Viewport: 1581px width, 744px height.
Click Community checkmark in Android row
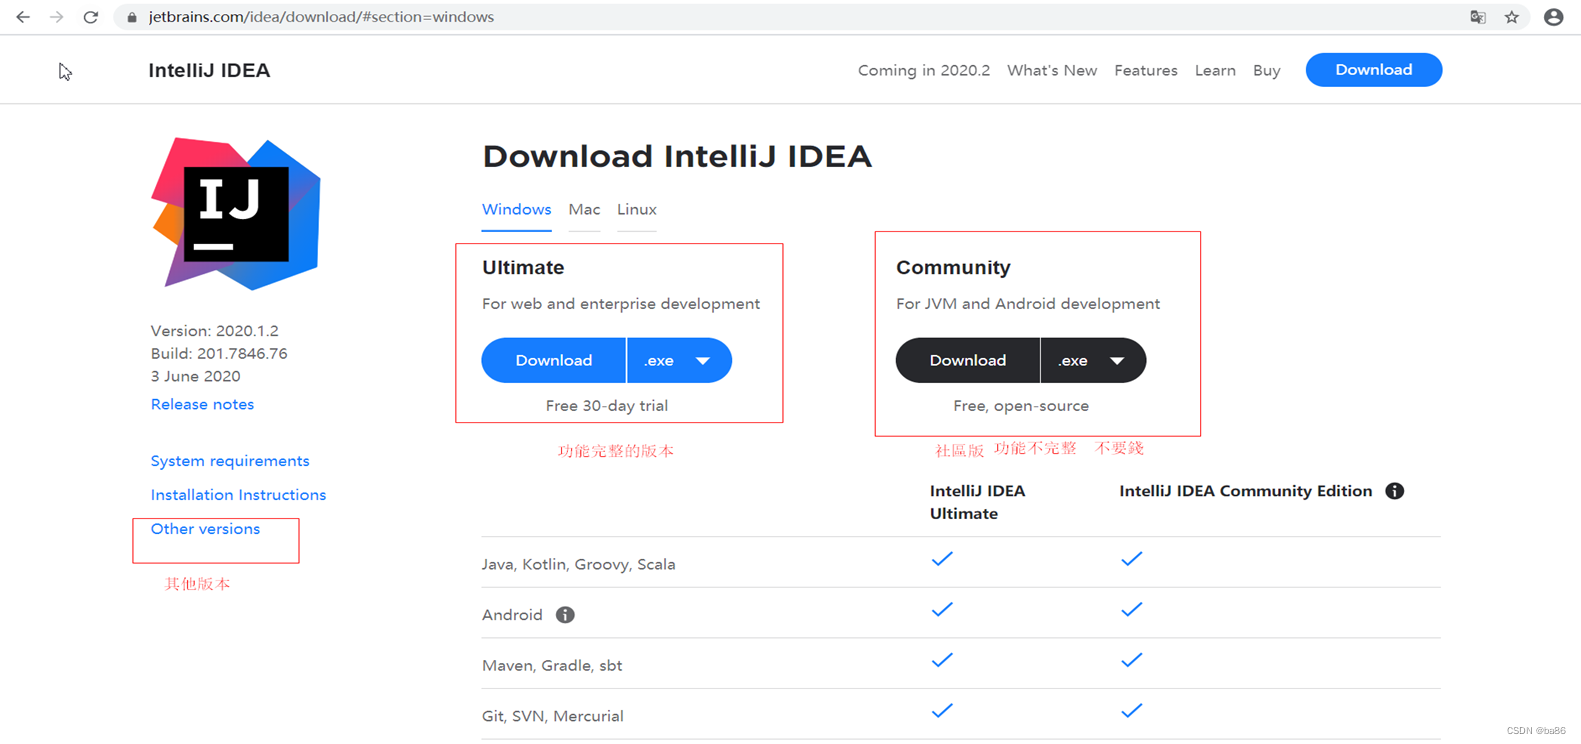click(x=1131, y=609)
